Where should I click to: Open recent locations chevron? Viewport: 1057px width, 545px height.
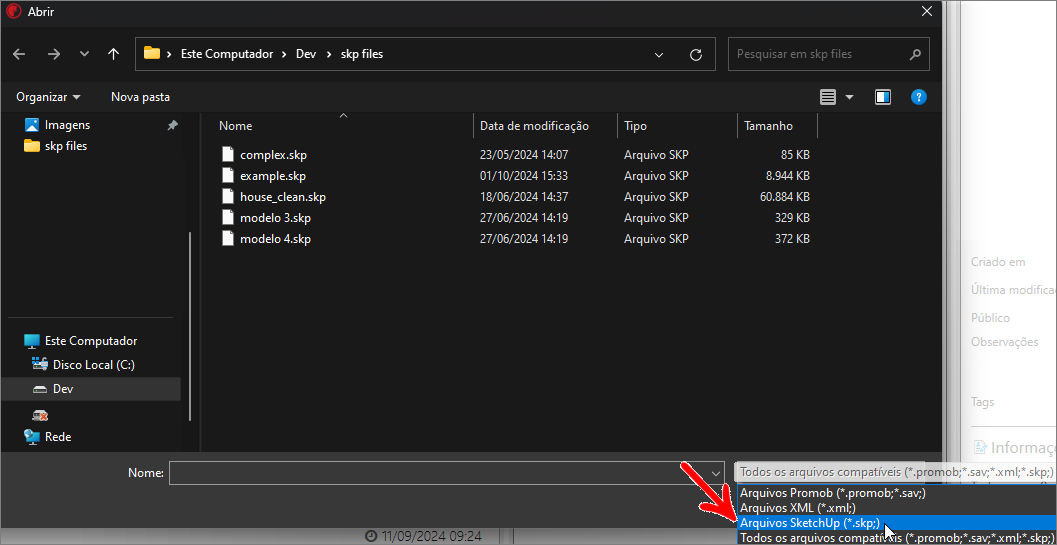[x=84, y=55]
